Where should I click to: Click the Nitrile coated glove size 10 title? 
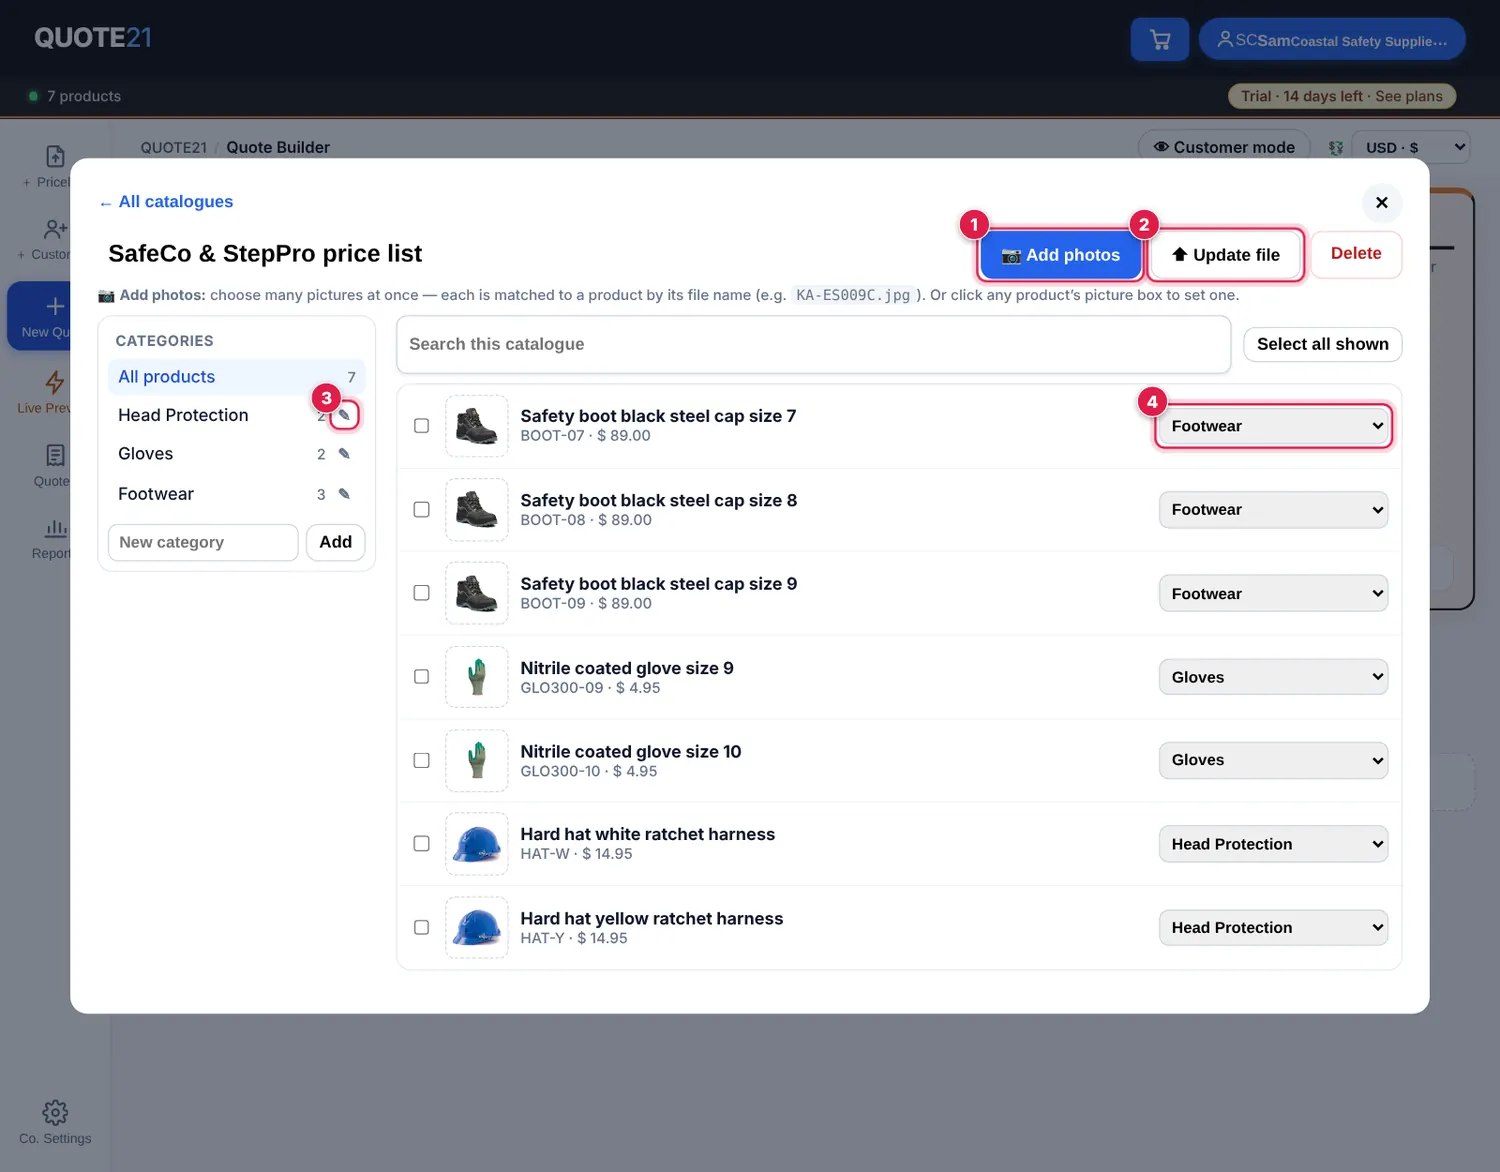tap(631, 751)
